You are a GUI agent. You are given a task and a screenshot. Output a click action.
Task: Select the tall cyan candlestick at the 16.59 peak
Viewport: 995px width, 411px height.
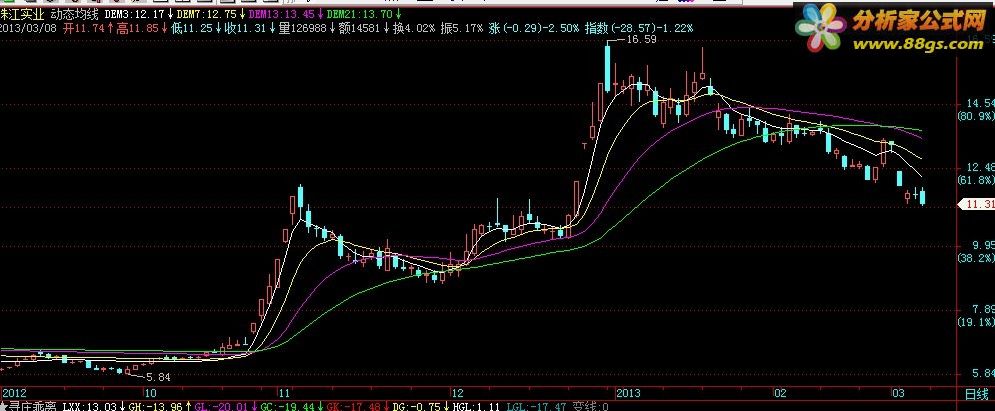(x=607, y=68)
